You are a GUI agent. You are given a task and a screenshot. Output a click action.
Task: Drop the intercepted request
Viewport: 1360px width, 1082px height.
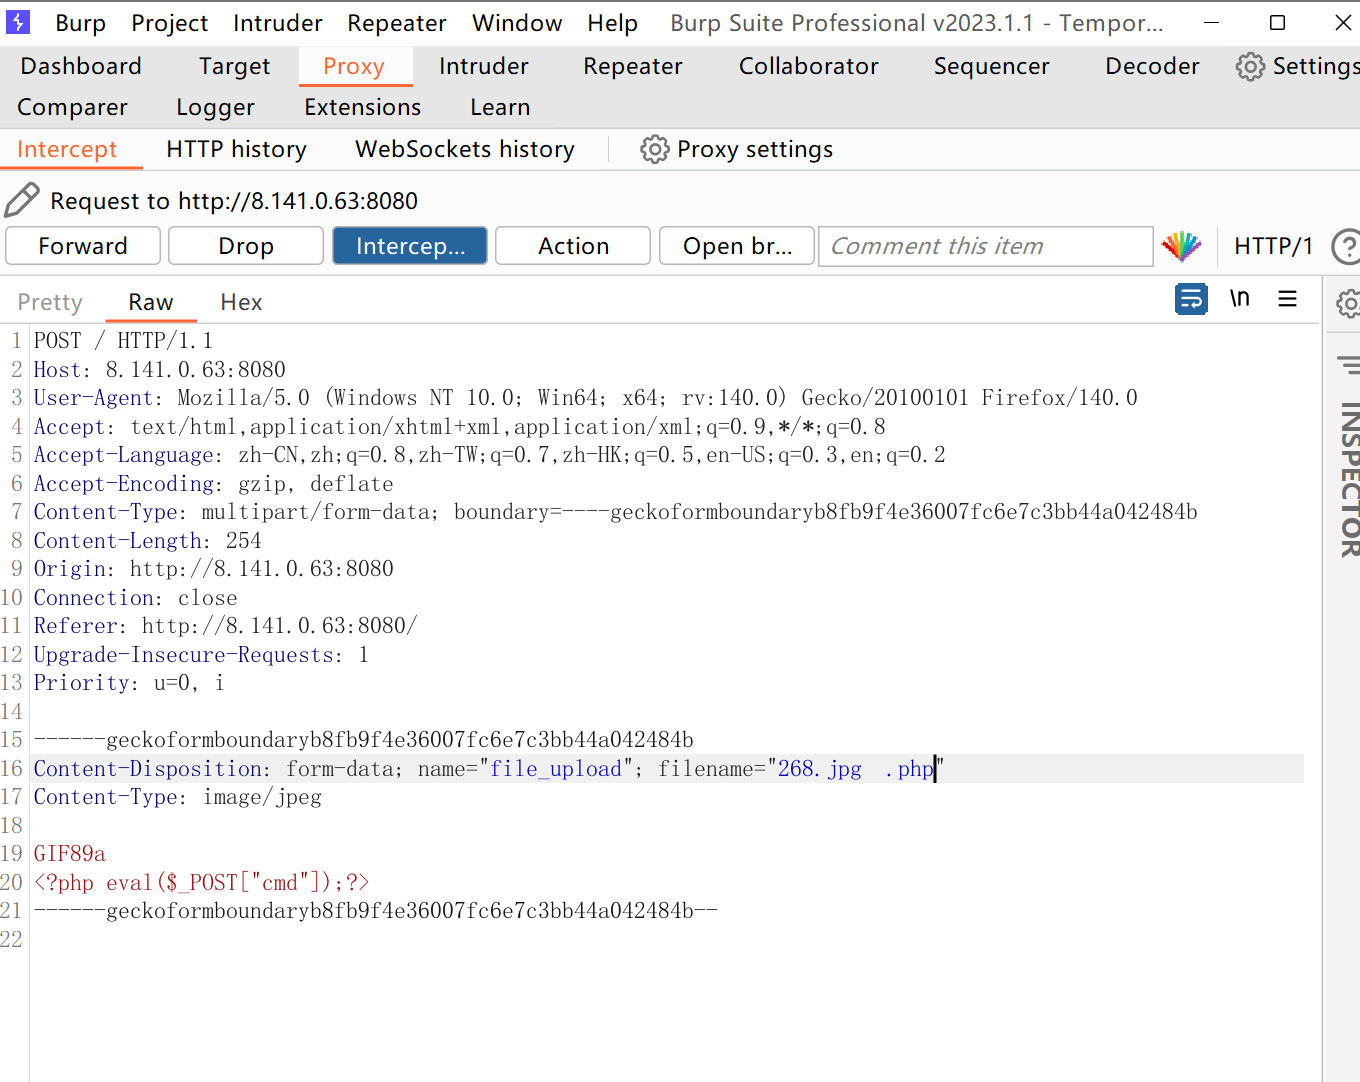(246, 246)
